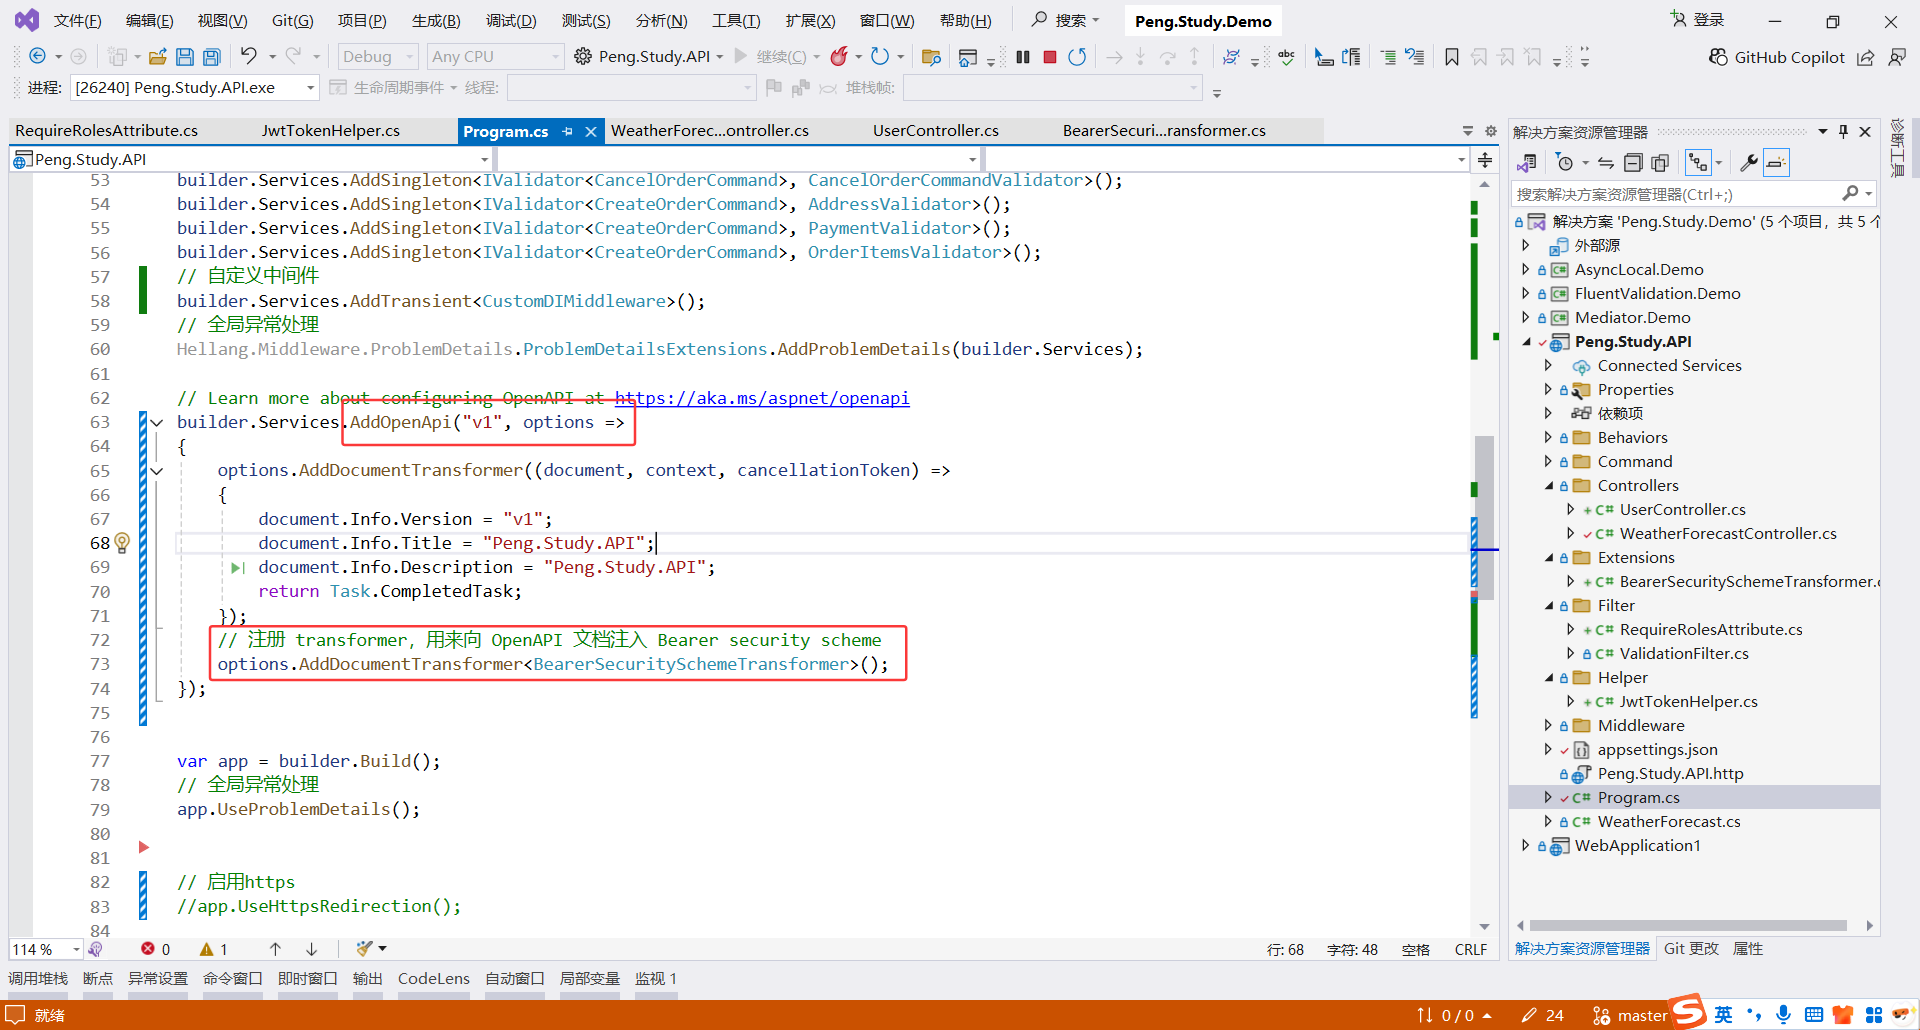Click the 登录 sign-in button
The height and width of the screenshot is (1030, 1920).
1698,20
